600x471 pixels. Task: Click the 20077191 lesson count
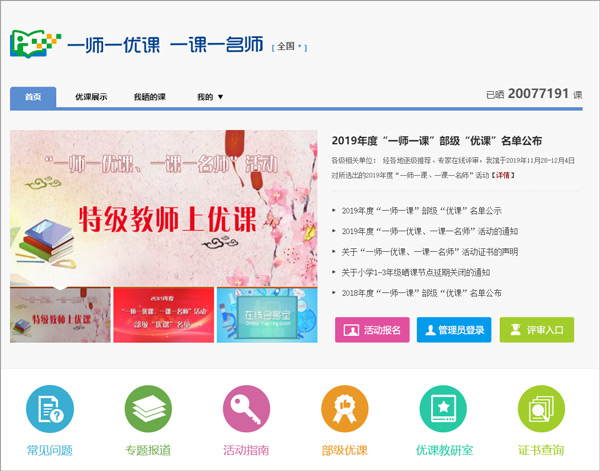pyautogui.click(x=538, y=94)
